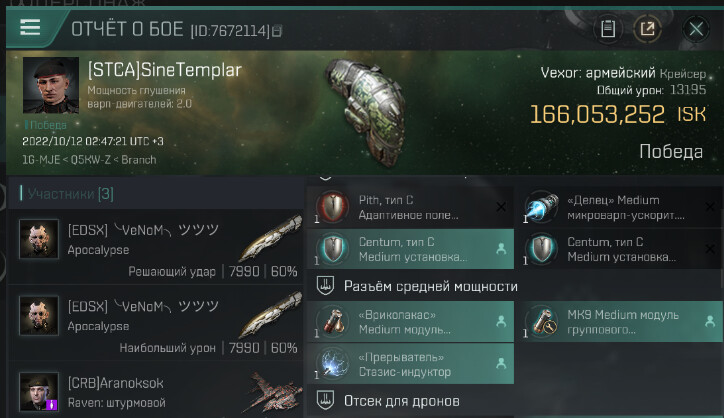The width and height of the screenshot is (724, 418).
Task: Open the hamburger menu beside the report title
Action: tap(30, 28)
